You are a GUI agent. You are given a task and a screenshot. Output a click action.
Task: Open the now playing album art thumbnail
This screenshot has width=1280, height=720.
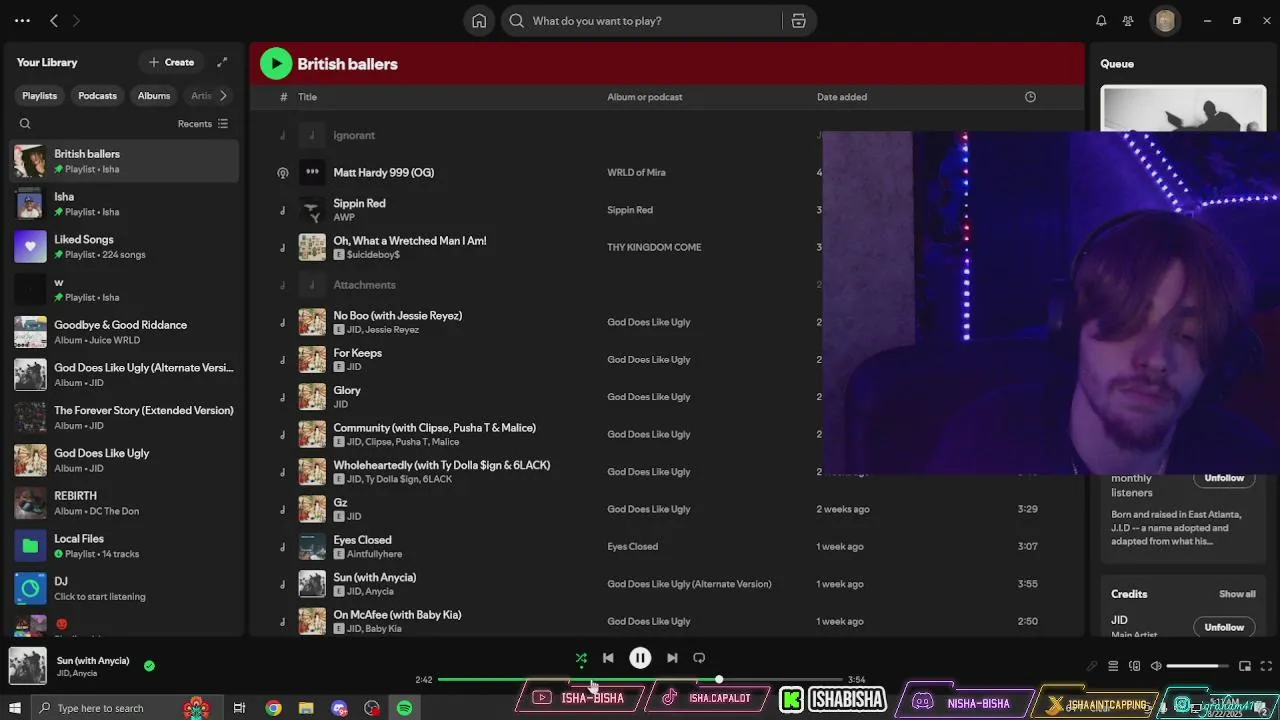point(28,666)
